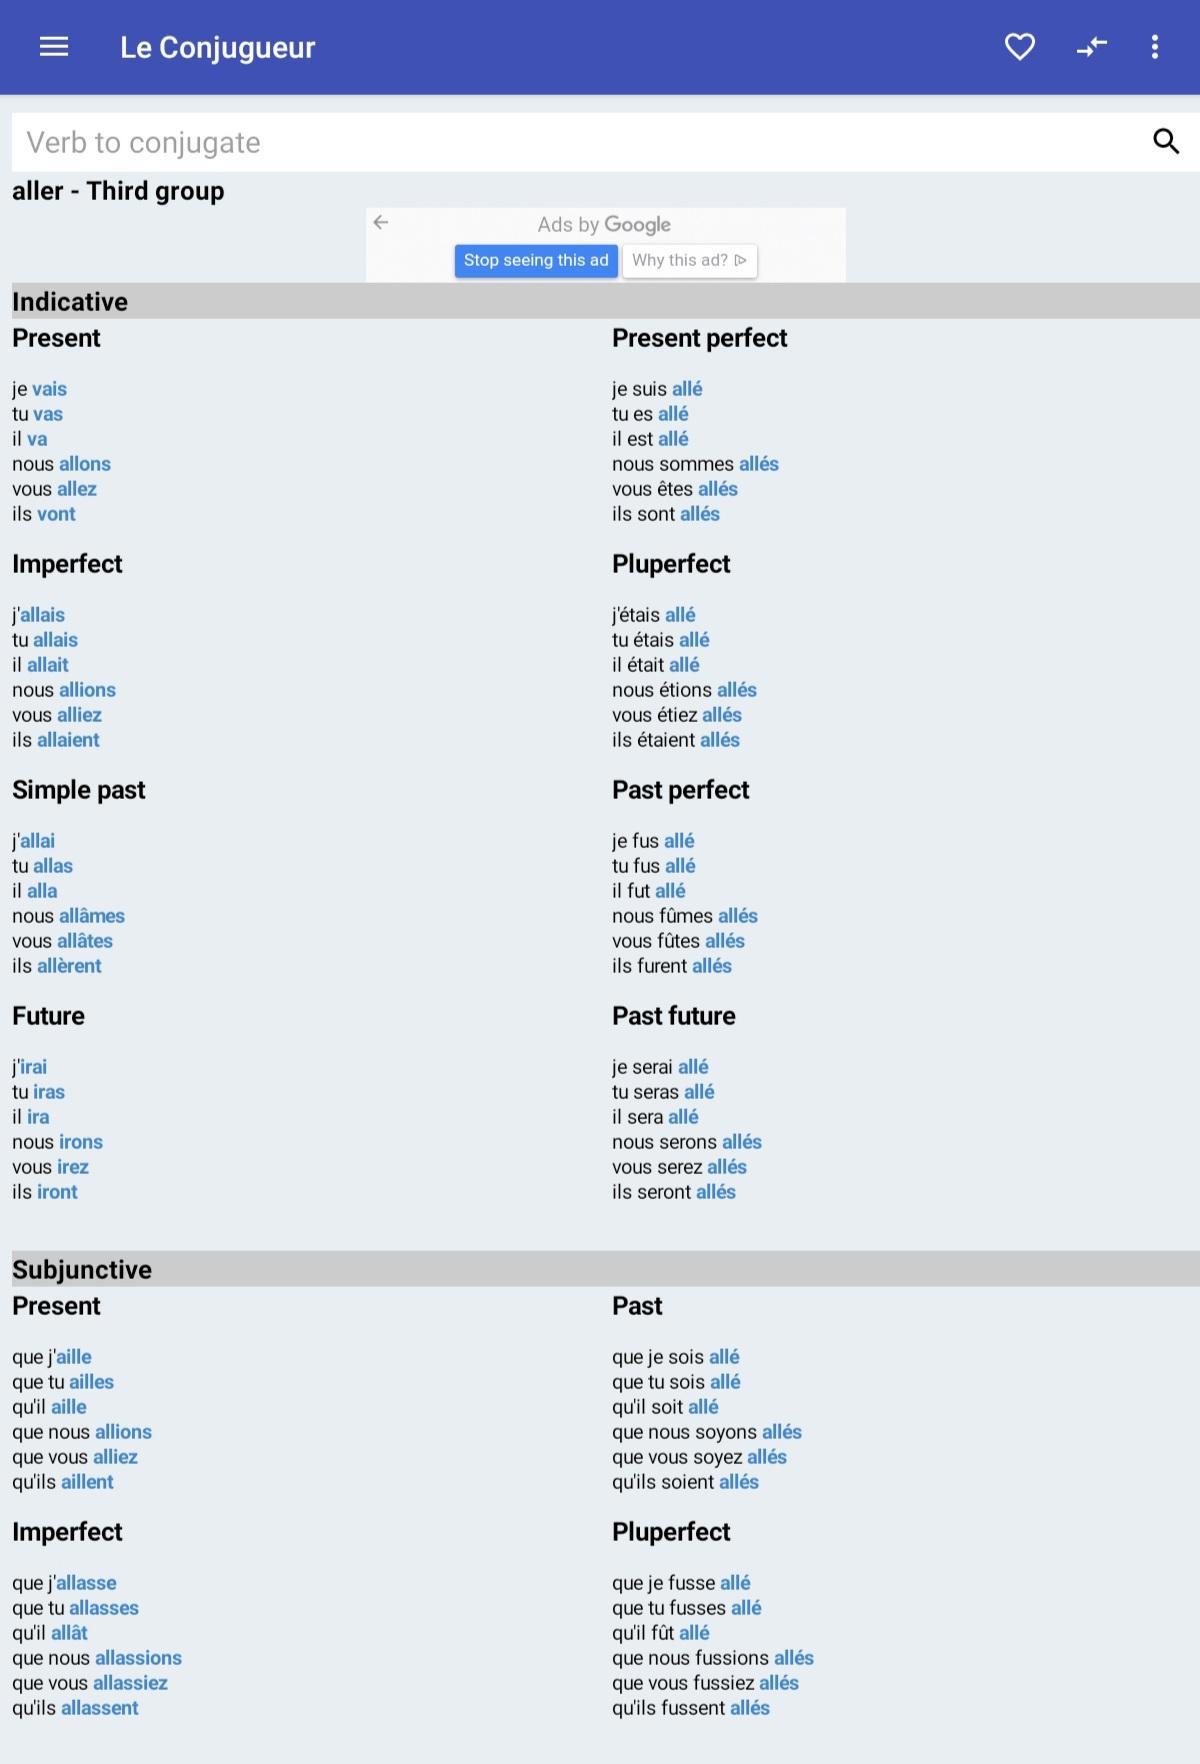Tap the magnifier search icon

coord(1166,141)
